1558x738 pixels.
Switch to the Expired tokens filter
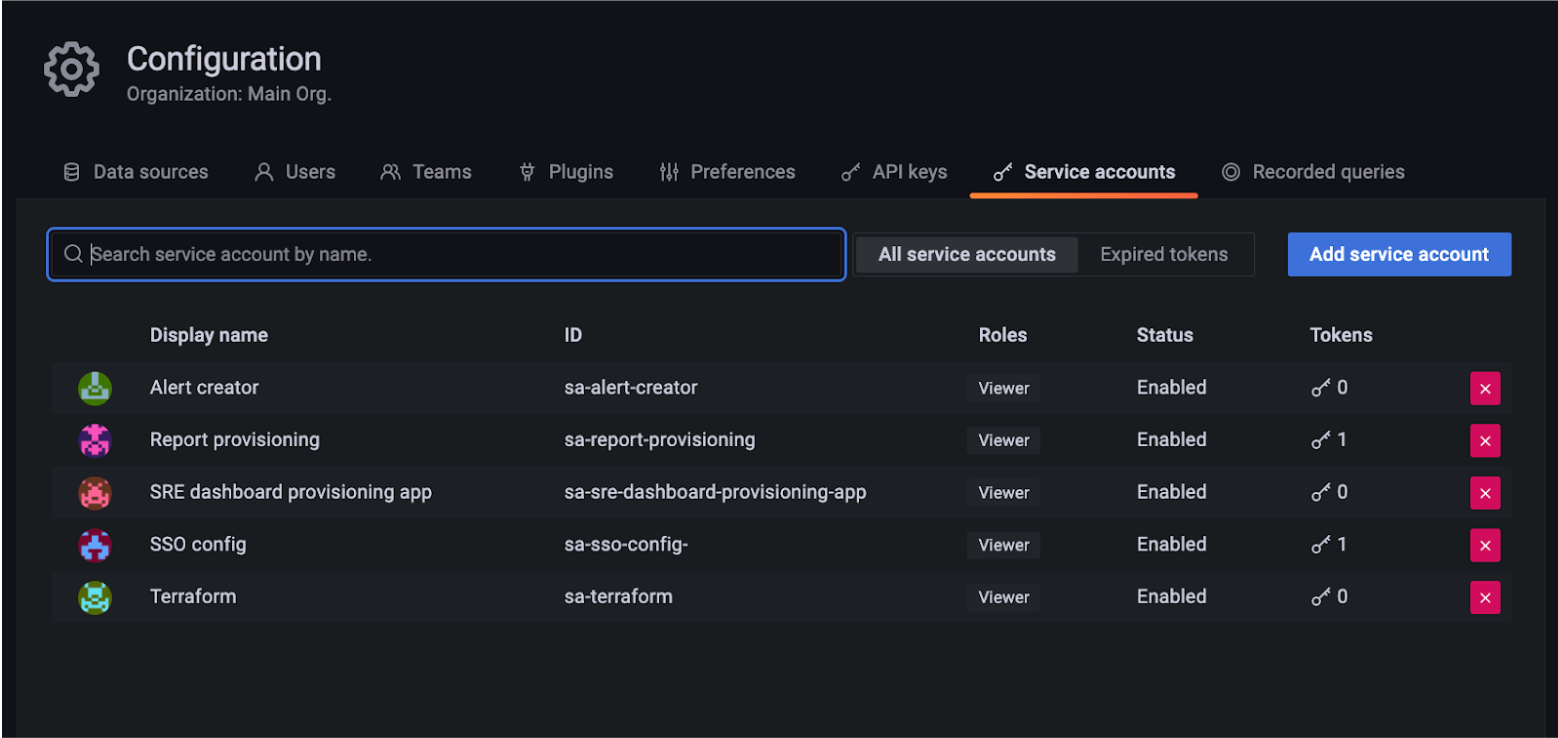(1163, 254)
